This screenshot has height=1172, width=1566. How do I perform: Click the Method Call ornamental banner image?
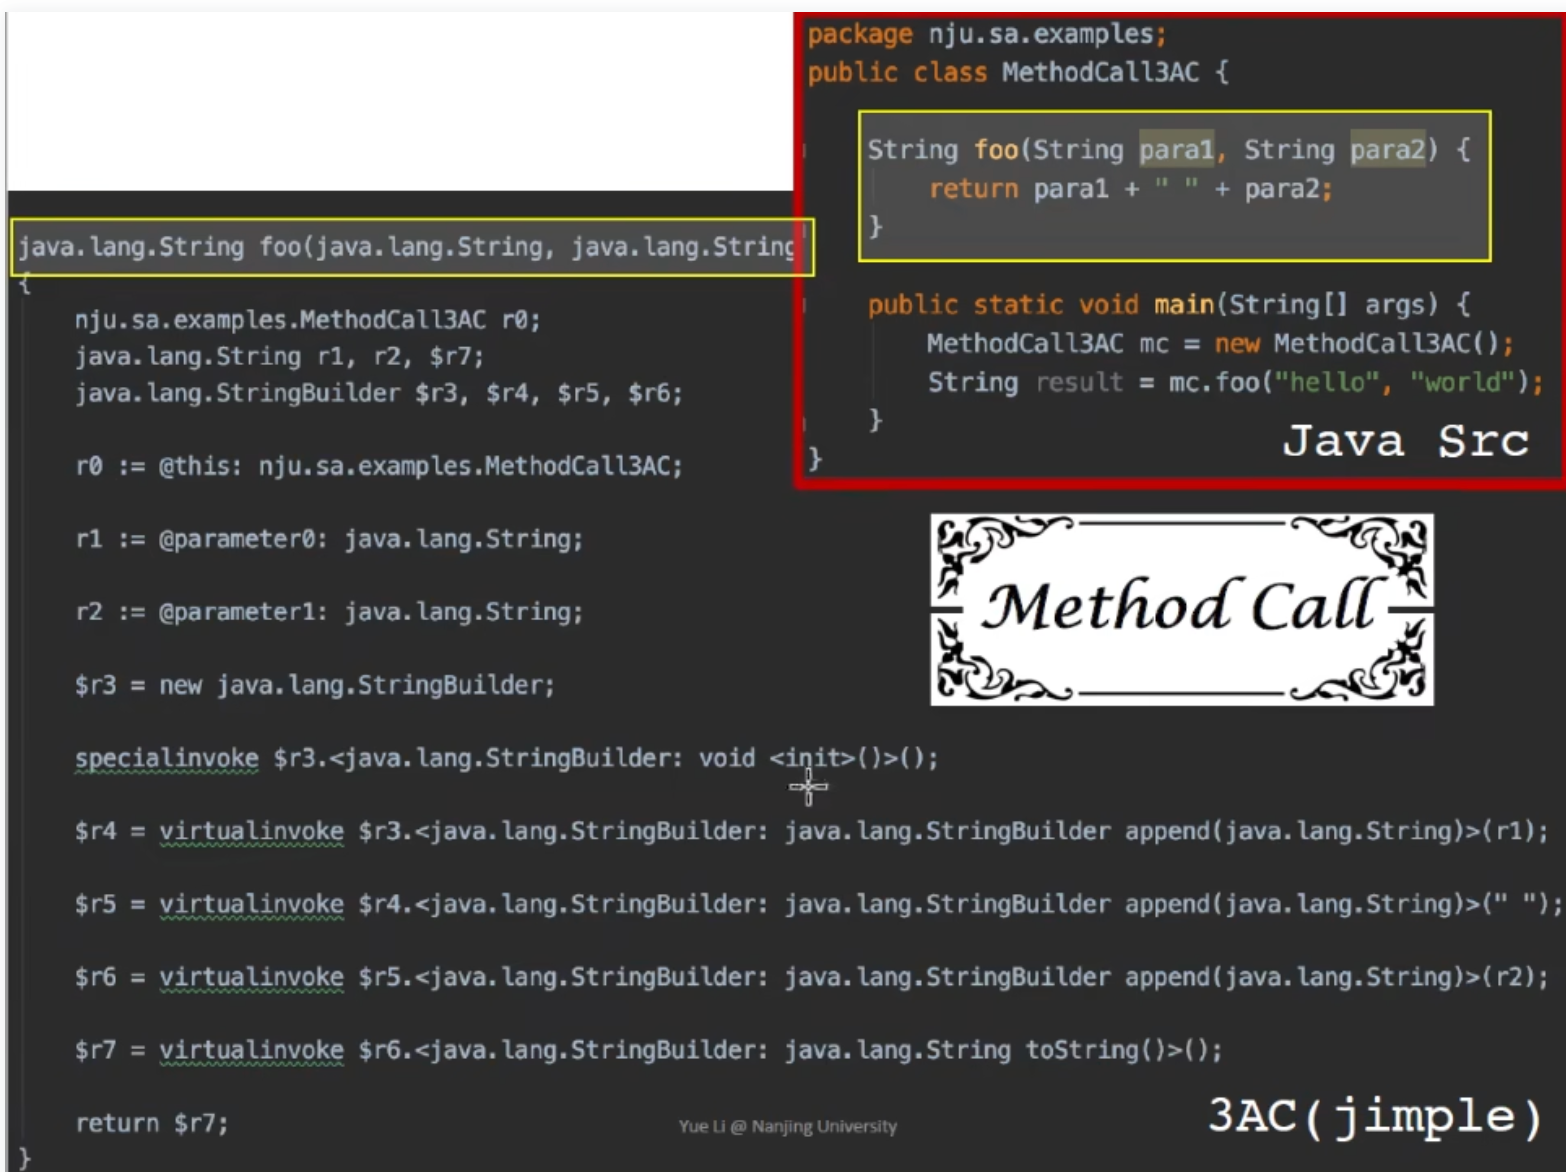[x=1181, y=608]
